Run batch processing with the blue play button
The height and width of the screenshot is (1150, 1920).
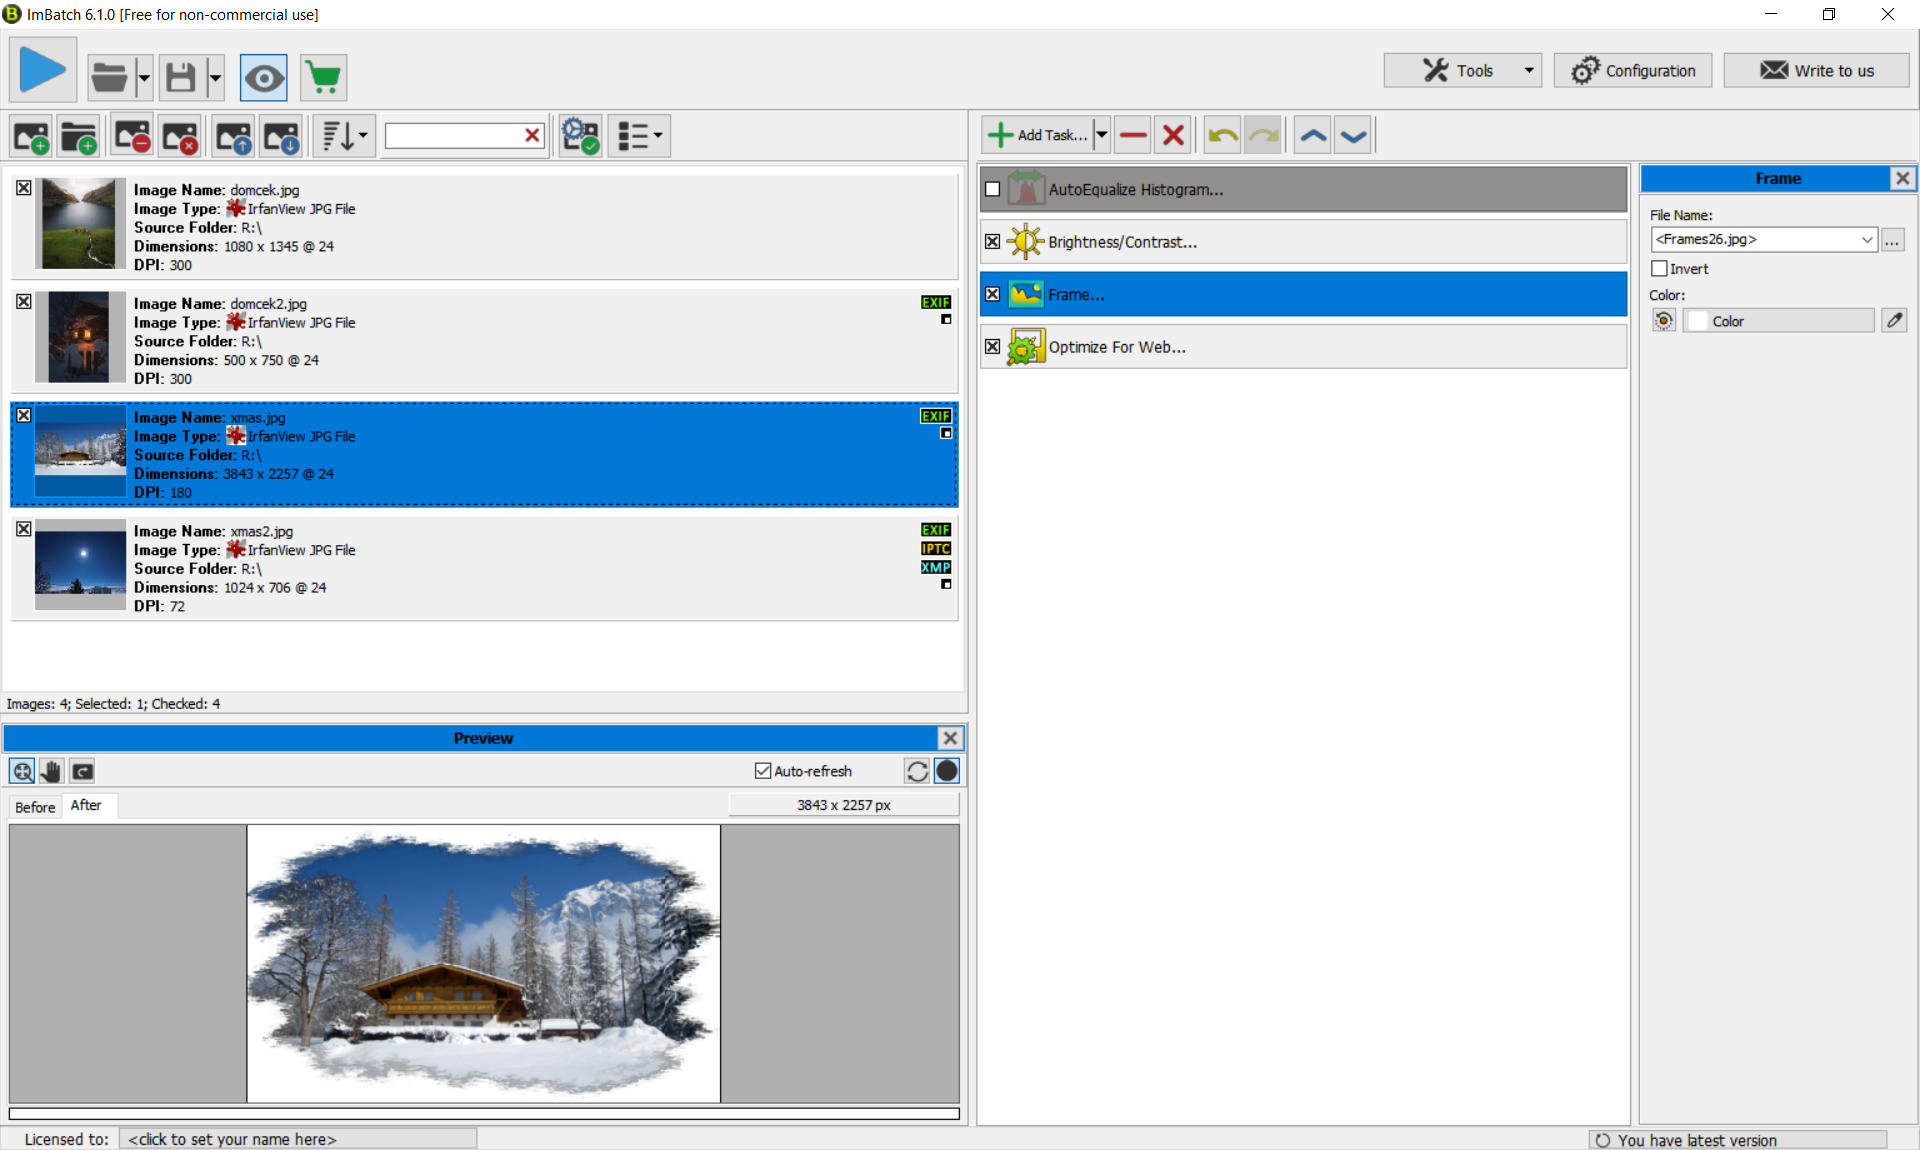click(43, 71)
